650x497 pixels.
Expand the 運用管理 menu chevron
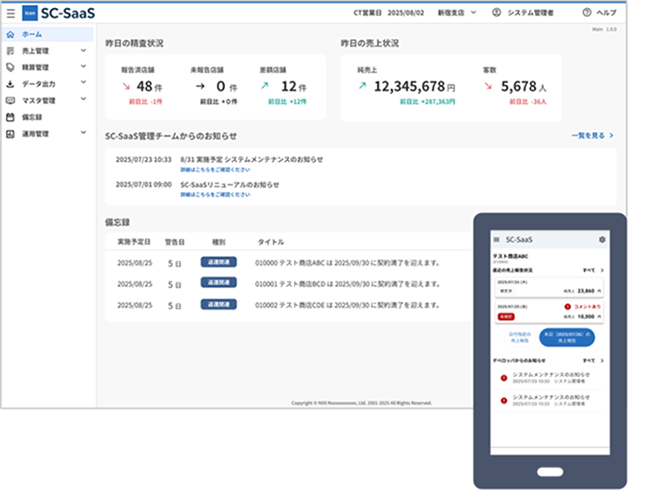tap(83, 132)
